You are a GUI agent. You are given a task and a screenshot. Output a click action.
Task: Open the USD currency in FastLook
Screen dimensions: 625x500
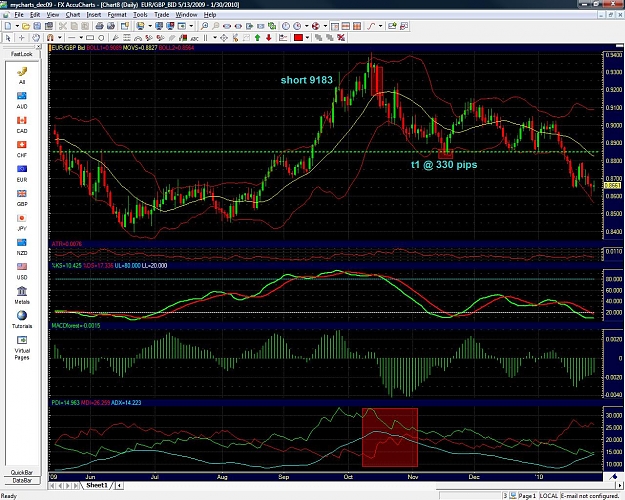(22, 271)
